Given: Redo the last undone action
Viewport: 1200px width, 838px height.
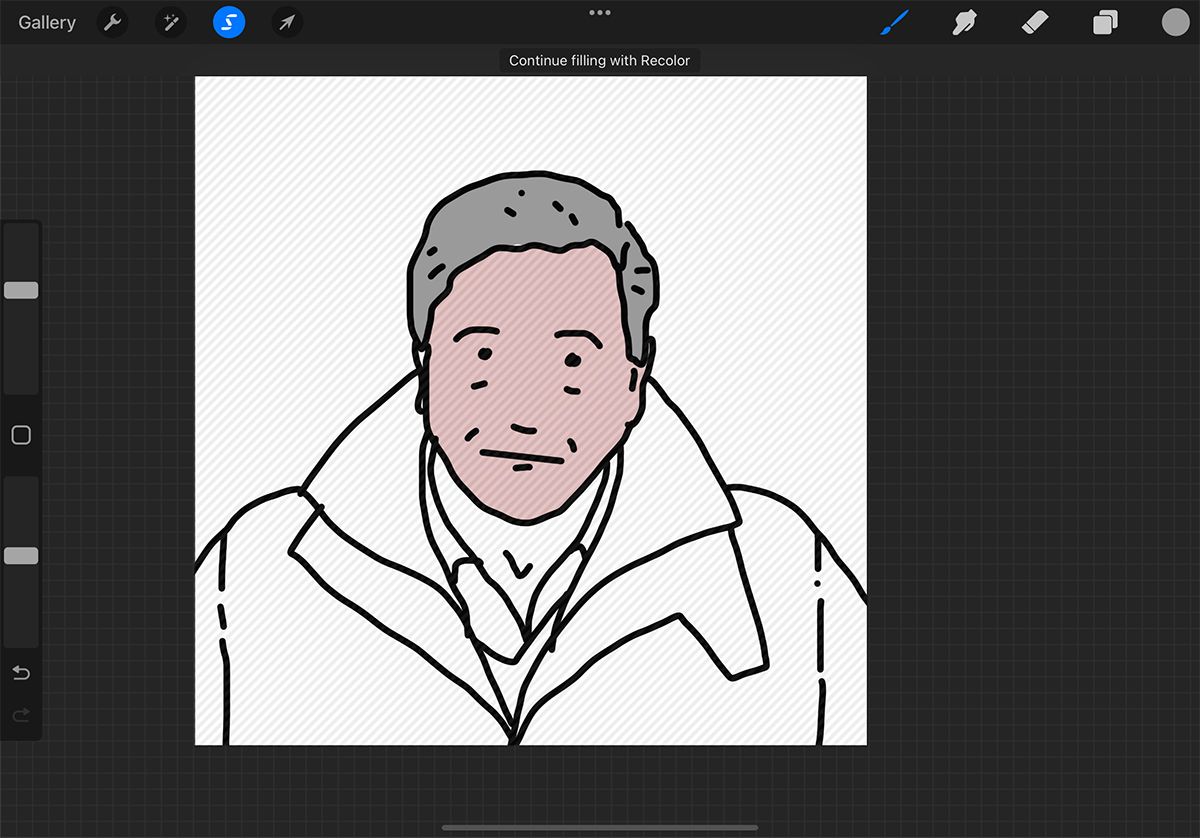Looking at the screenshot, I should click(21, 715).
